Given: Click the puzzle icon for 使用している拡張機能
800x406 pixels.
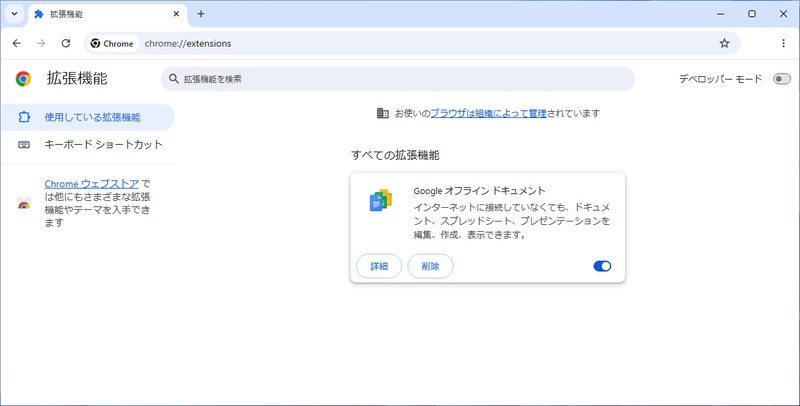Looking at the screenshot, I should (24, 117).
